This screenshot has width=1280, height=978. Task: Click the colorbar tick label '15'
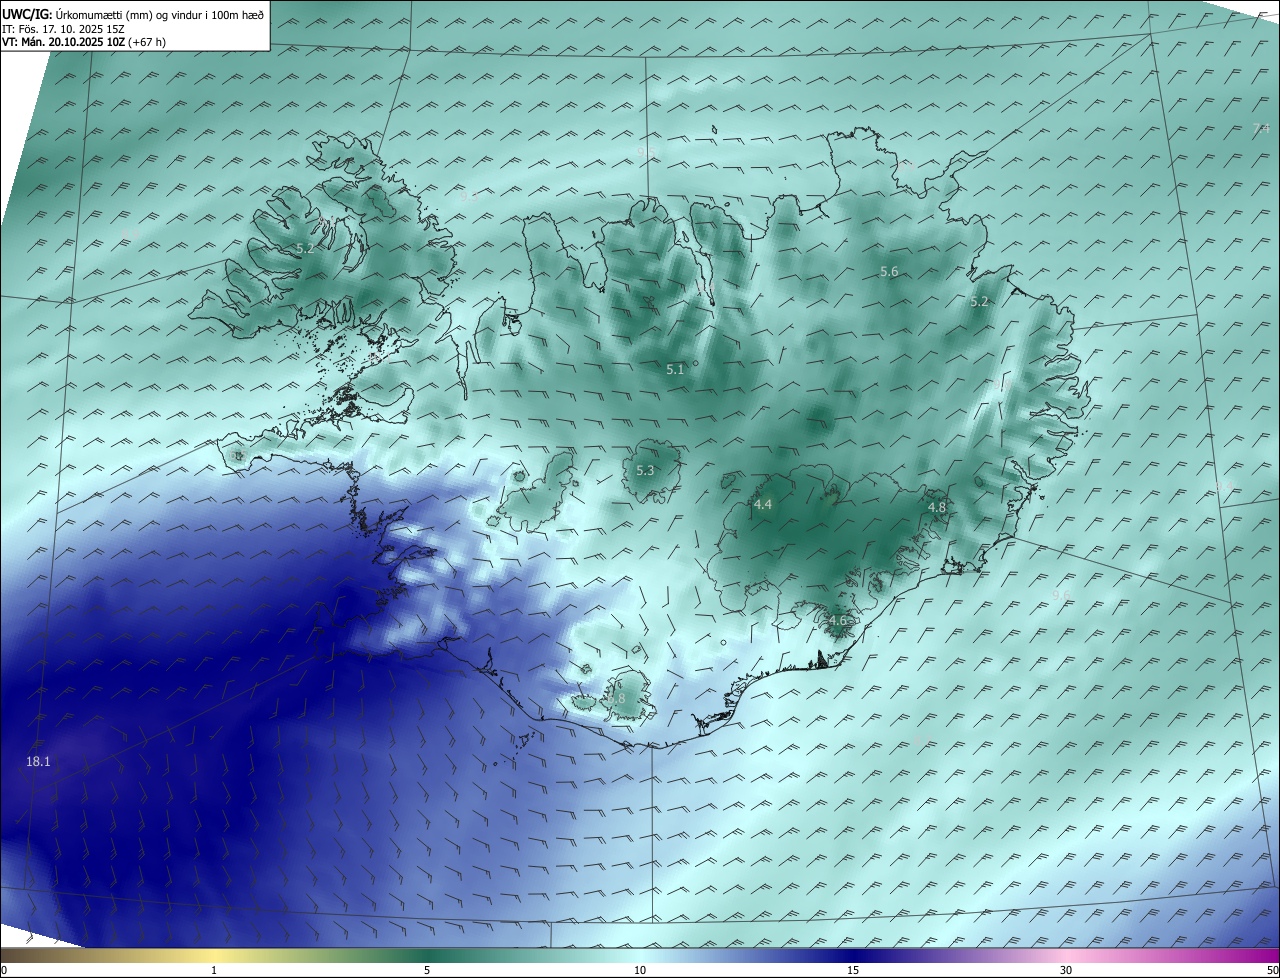853,970
